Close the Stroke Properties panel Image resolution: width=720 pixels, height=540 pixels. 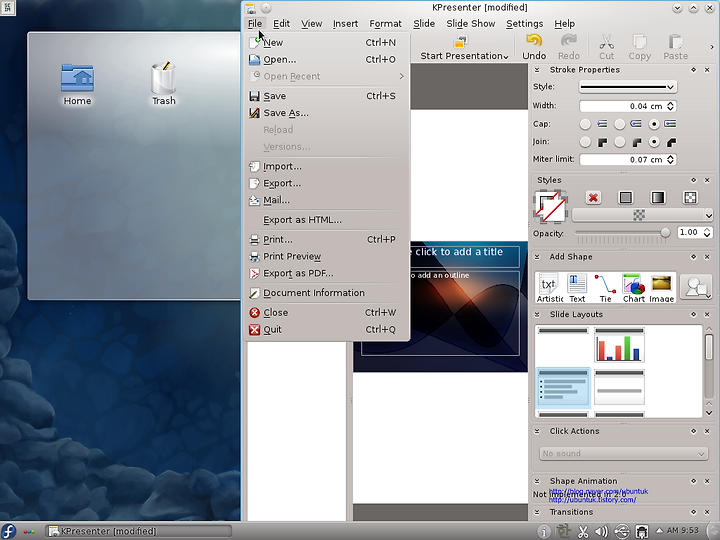[707, 70]
